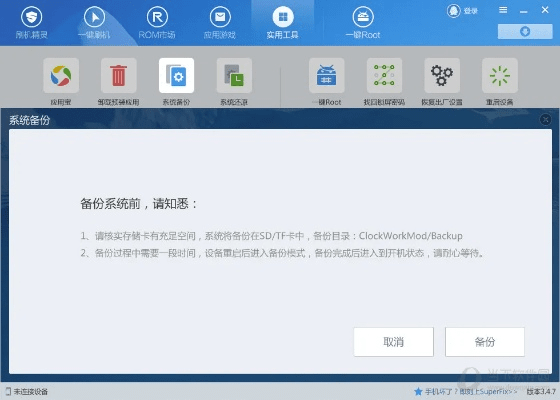This screenshot has height=400, width=560.
Task: Open the download manager arrow button
Action: (x=525, y=31)
